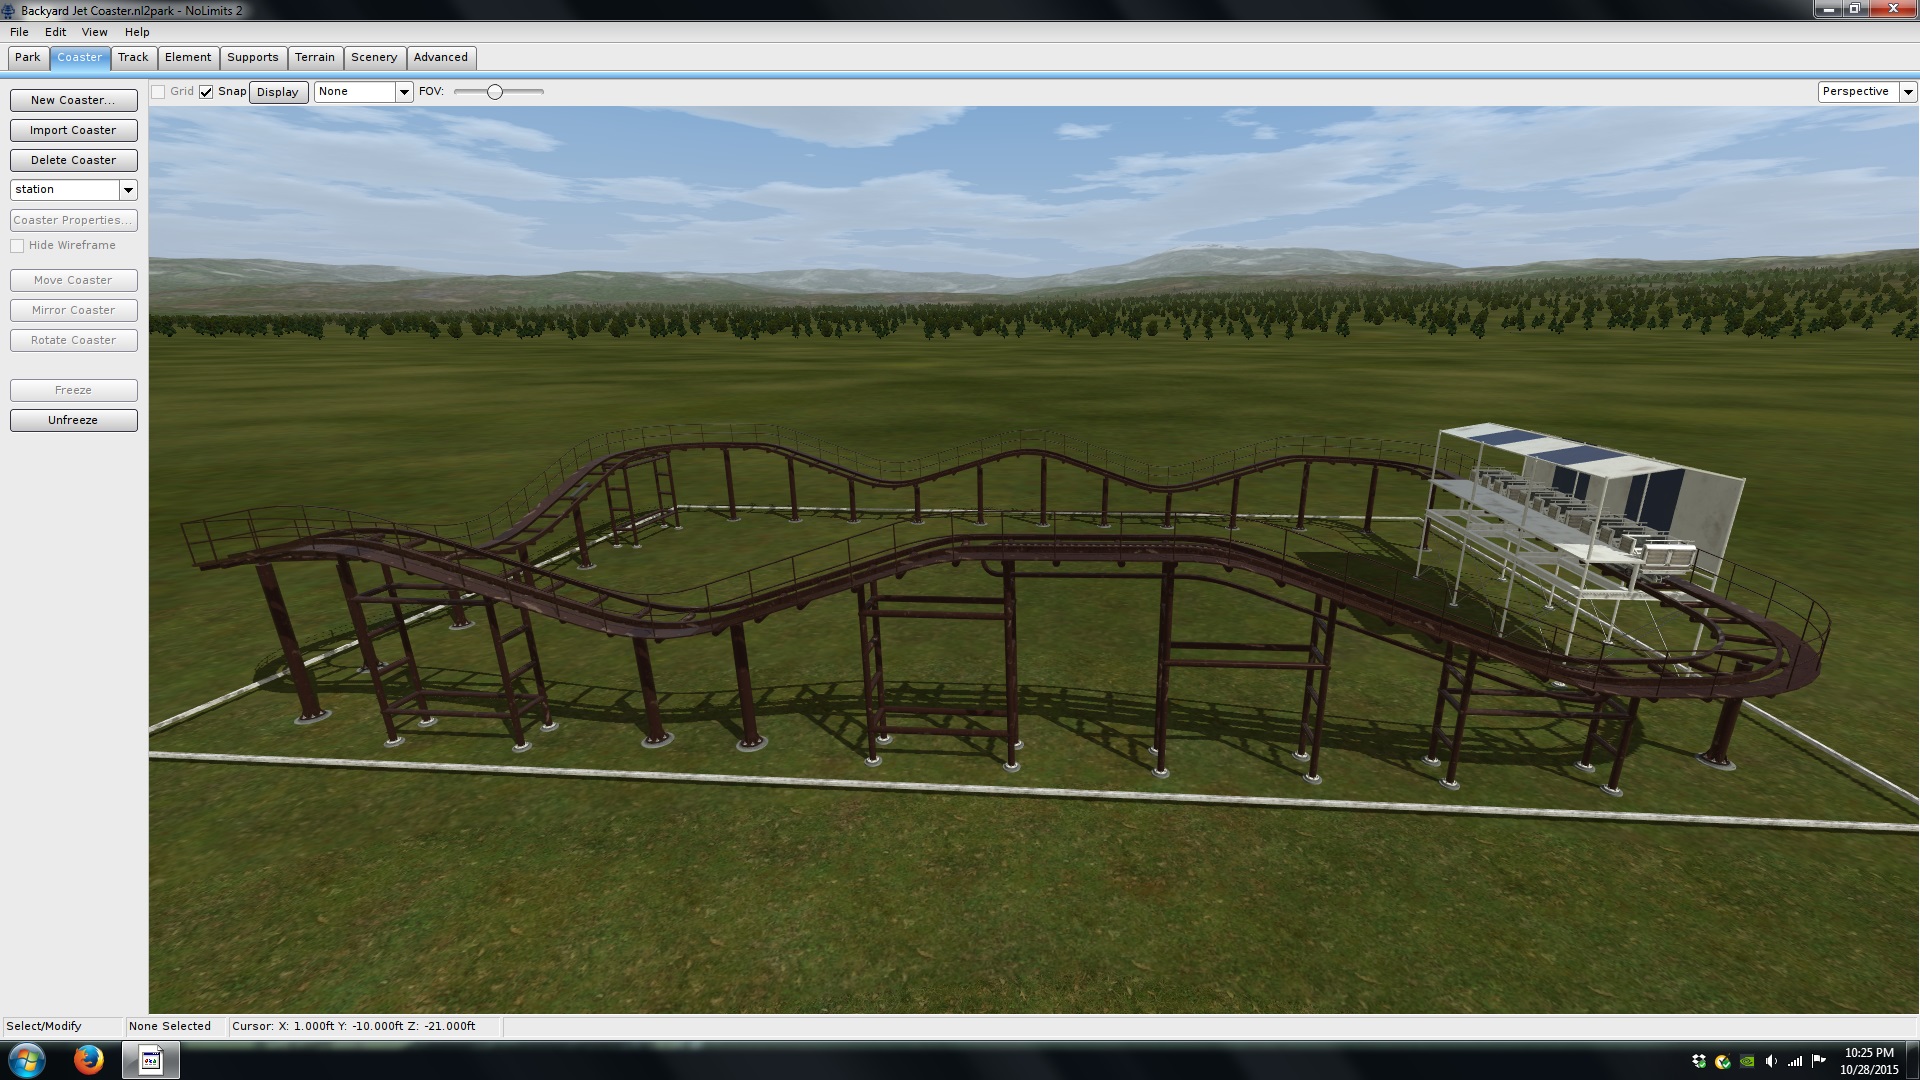Uncheck the Snap checkbox
This screenshot has height=1080, width=1920.
pyautogui.click(x=206, y=92)
